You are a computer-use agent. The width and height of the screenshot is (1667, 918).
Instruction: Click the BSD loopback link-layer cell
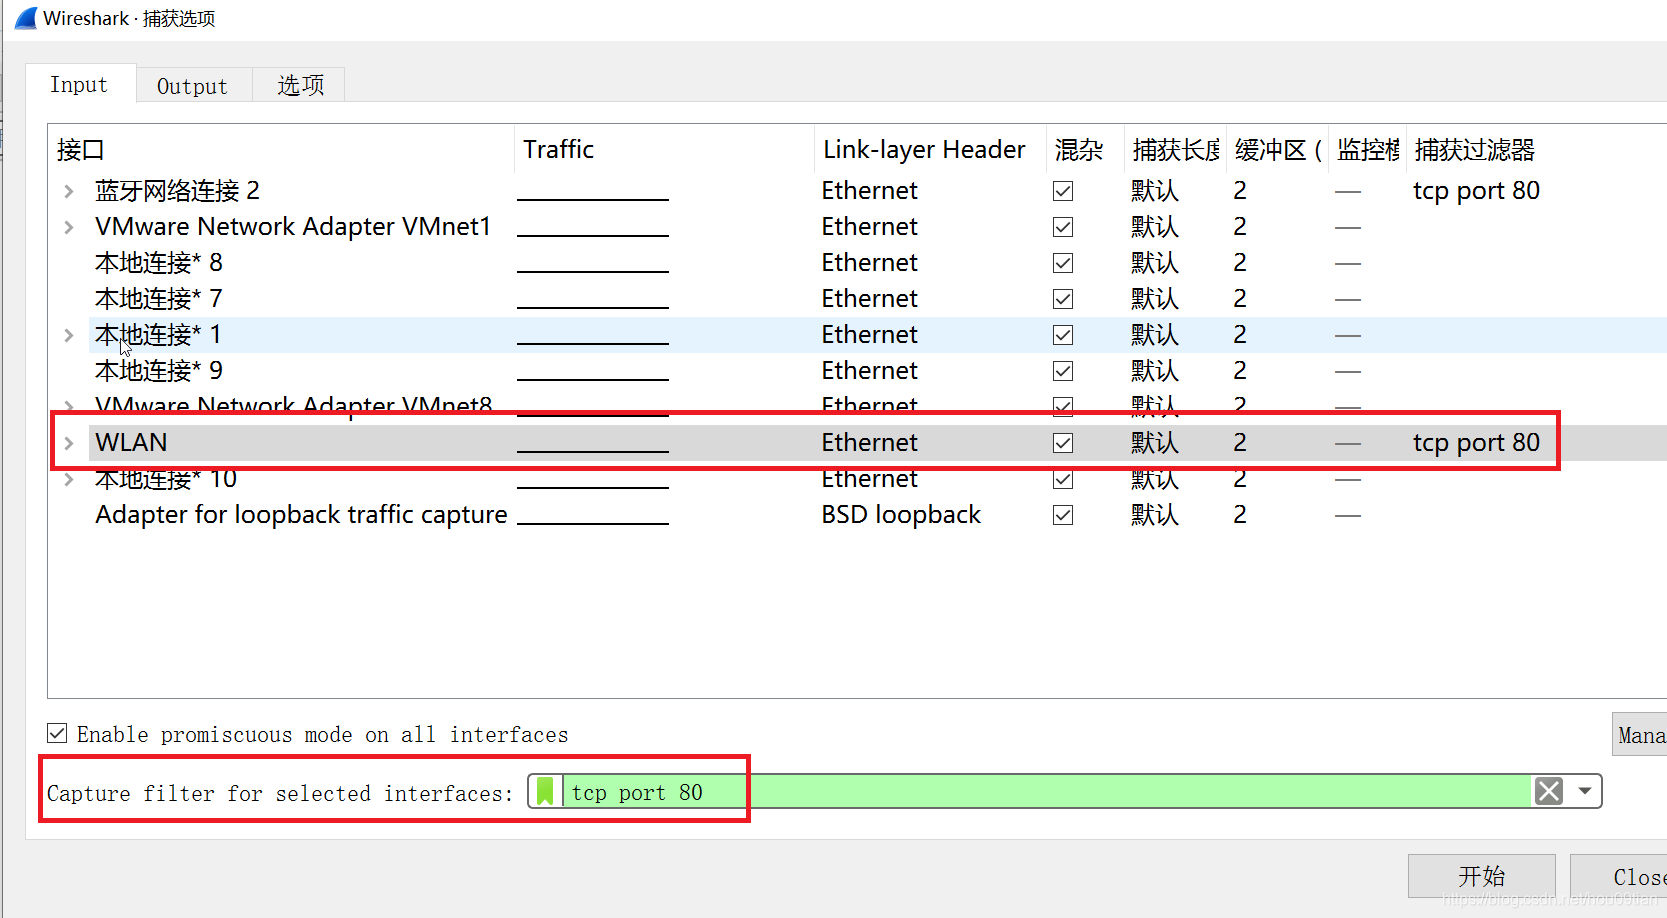tap(901, 515)
